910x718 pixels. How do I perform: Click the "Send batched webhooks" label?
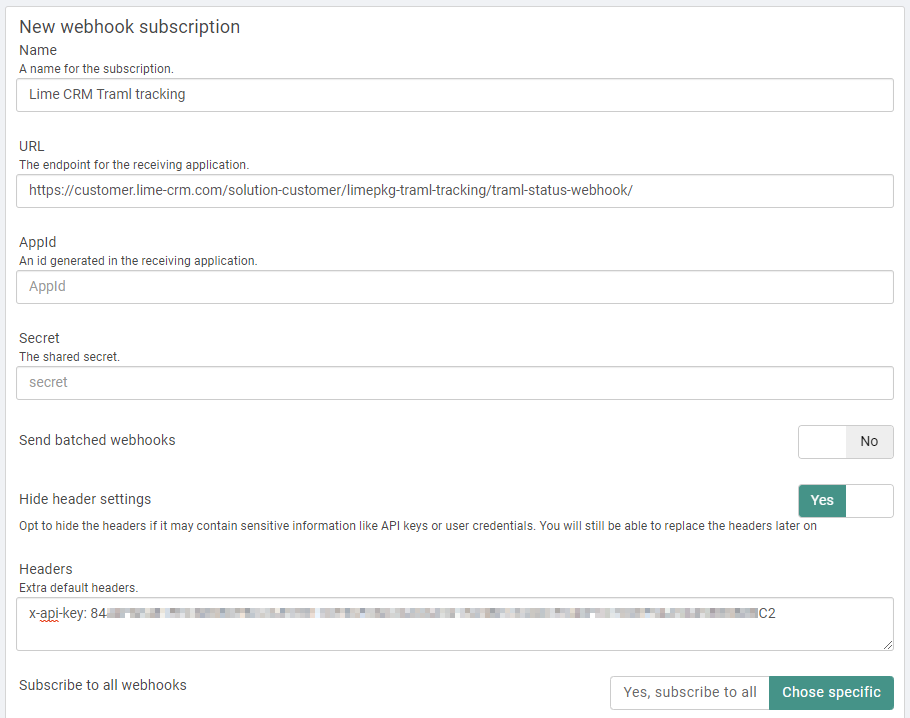97,439
